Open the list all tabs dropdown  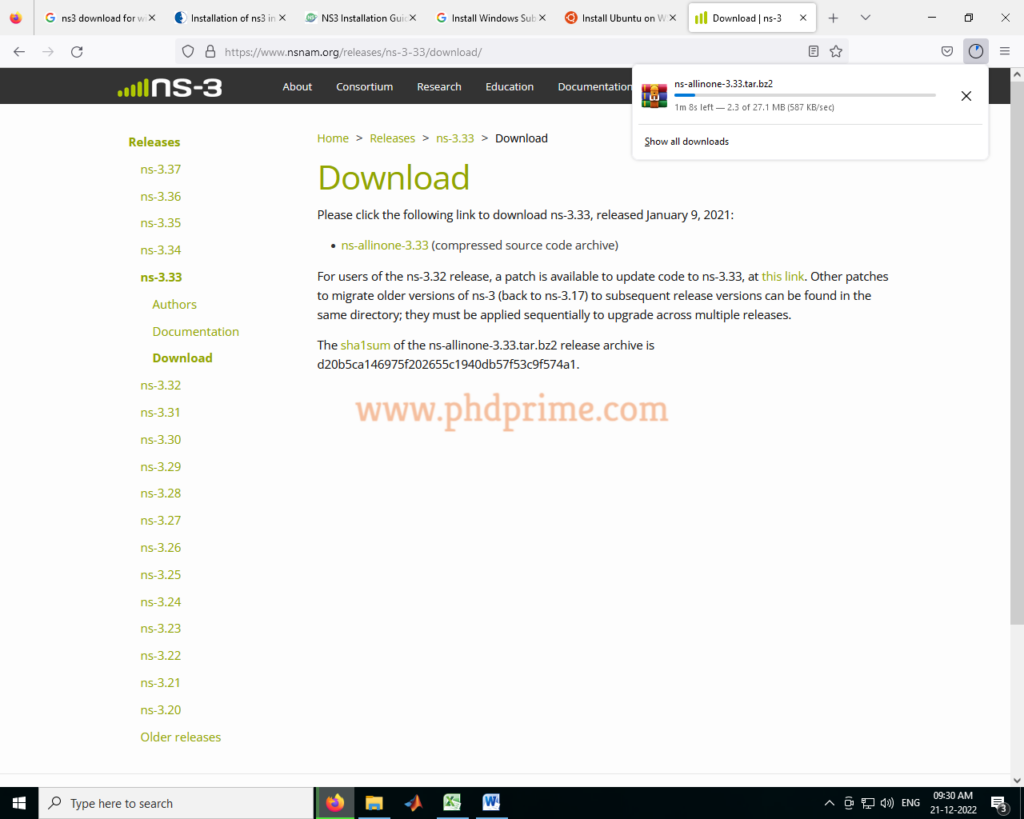click(x=864, y=17)
